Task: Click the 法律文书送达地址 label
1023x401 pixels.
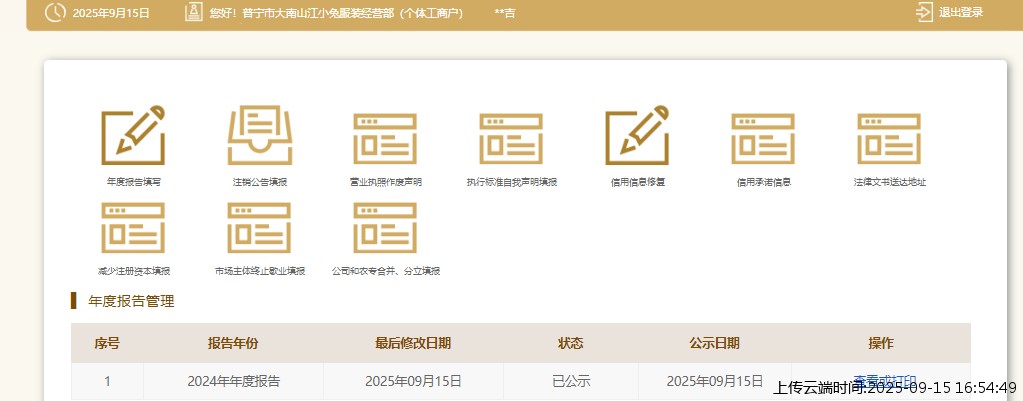Action: [889, 183]
